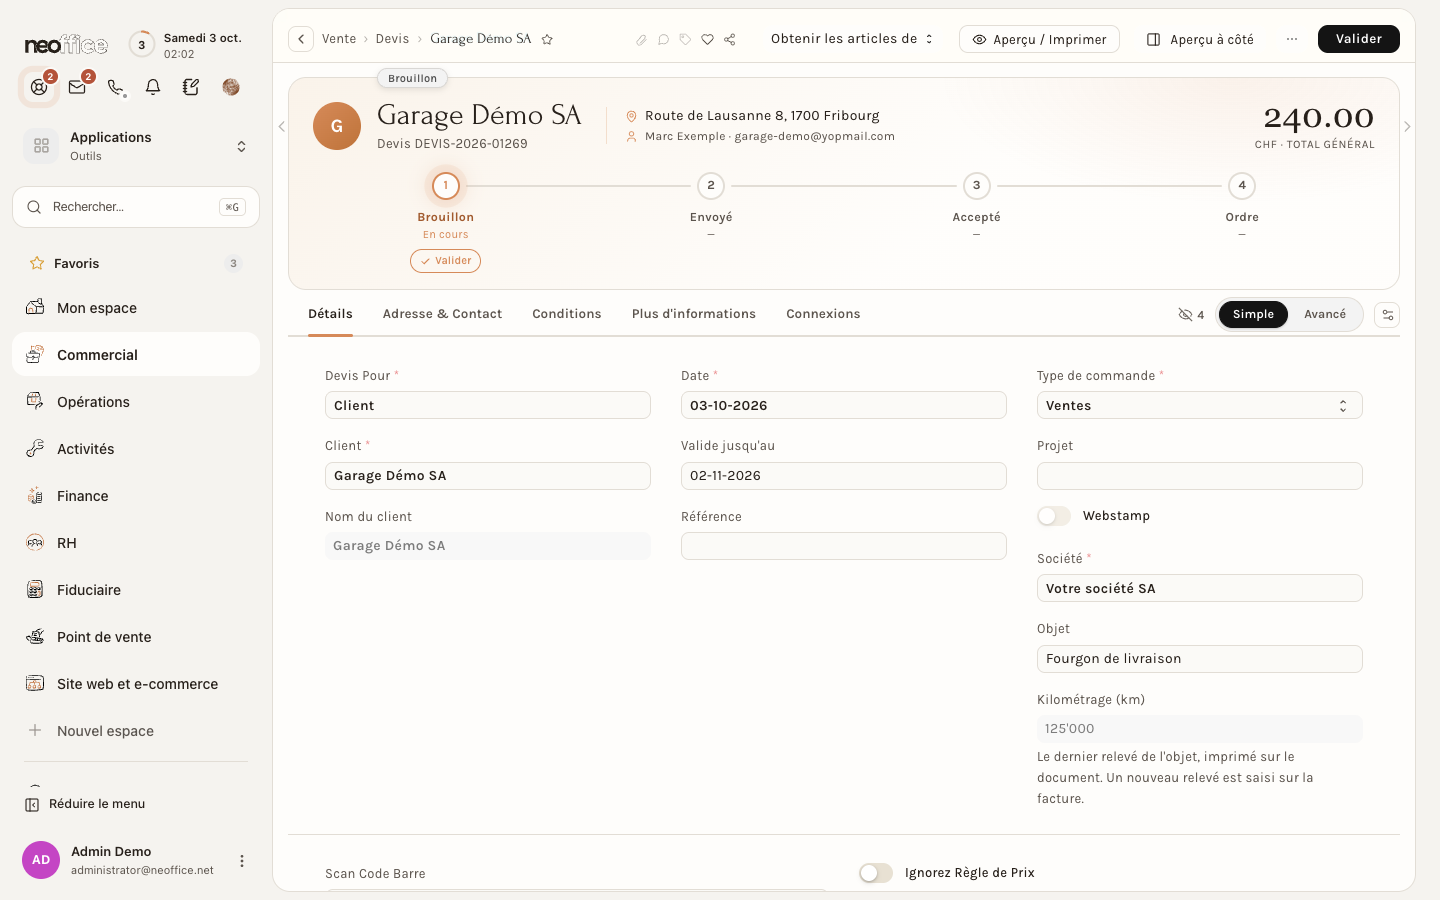Viewport: 1440px width, 900px height.
Task: Switch to the Connexions tab
Action: (823, 314)
